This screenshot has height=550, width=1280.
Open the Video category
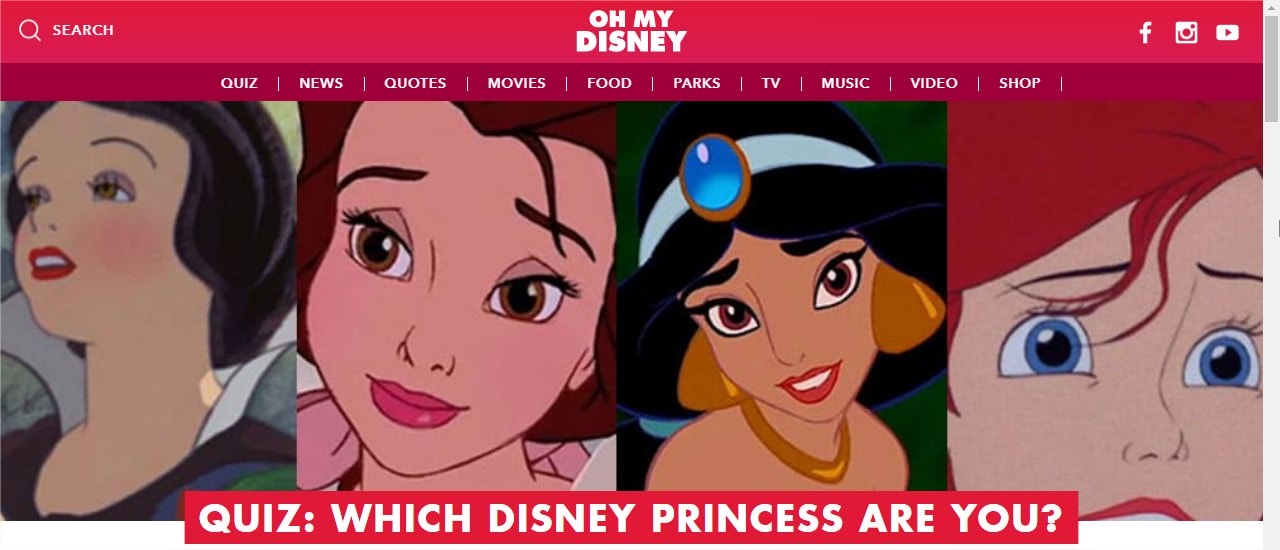(933, 83)
